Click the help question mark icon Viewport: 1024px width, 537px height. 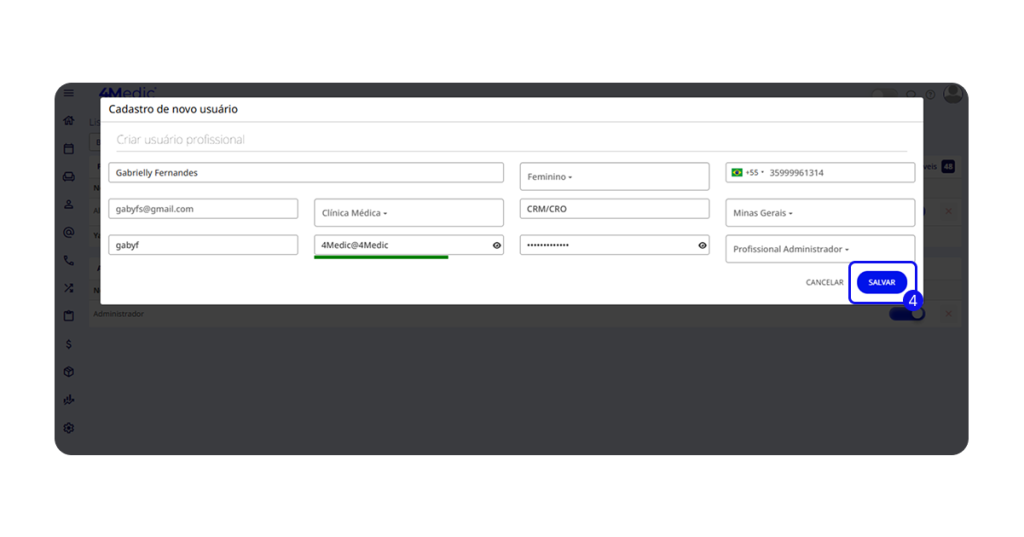[930, 95]
